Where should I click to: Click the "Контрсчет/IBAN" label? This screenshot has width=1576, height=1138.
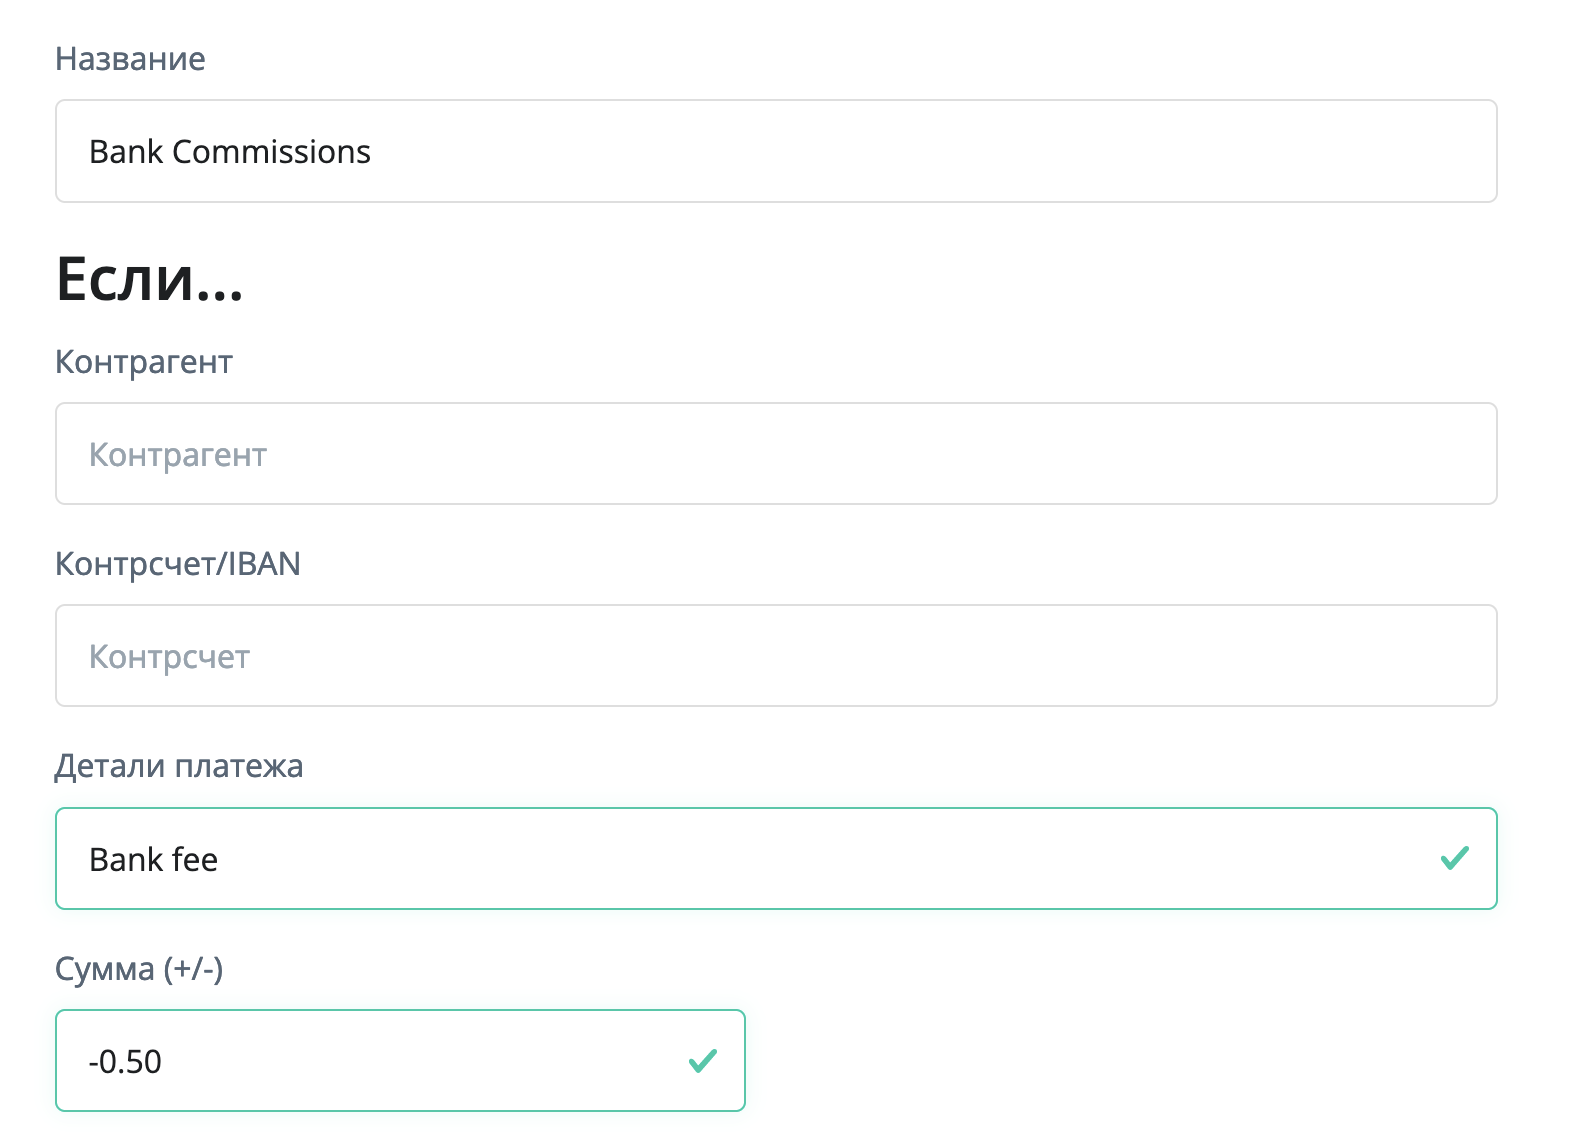point(177,564)
